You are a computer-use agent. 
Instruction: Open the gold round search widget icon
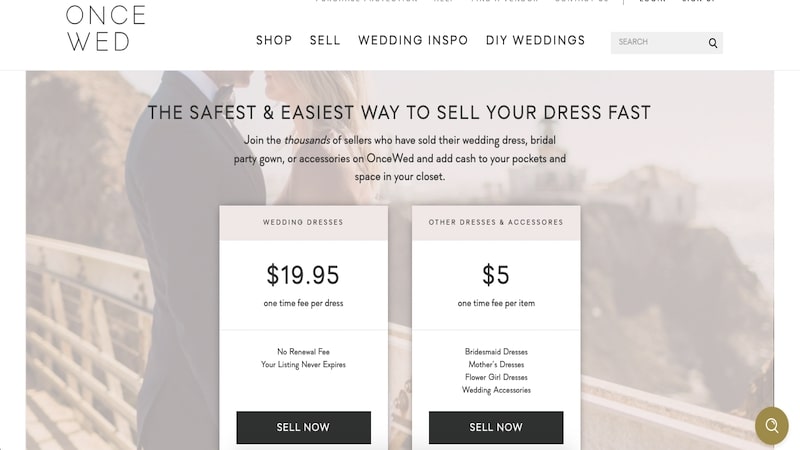coord(771,425)
